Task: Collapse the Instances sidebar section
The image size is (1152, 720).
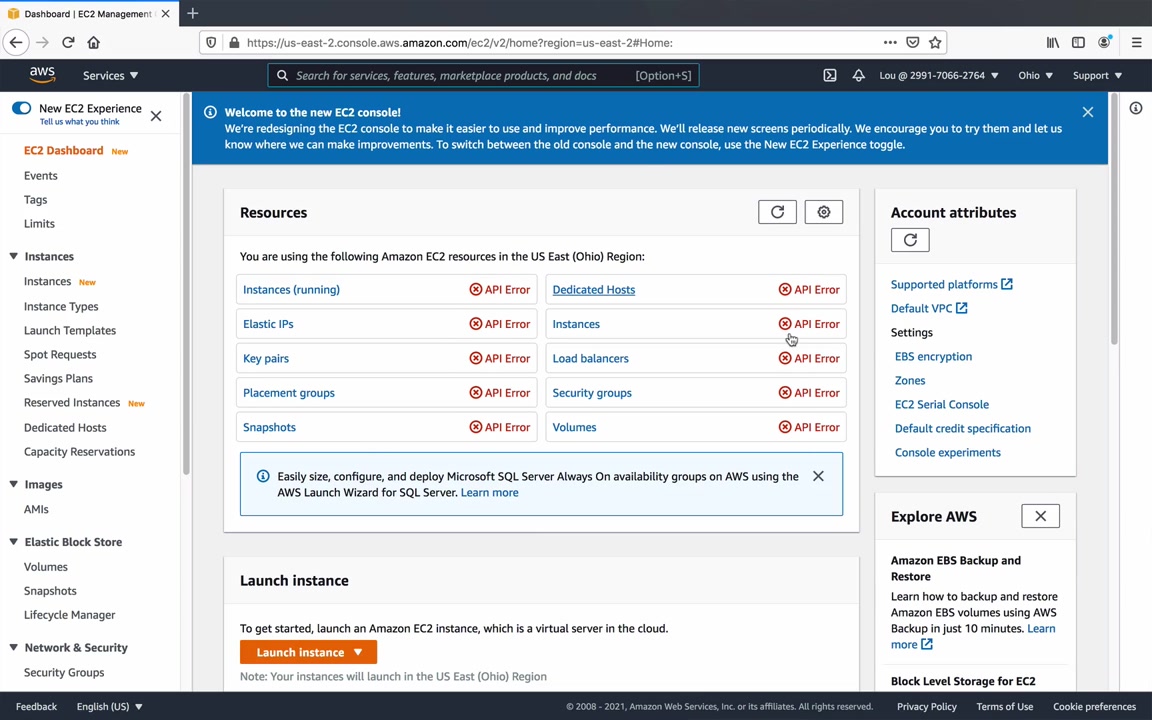Action: click(x=14, y=257)
